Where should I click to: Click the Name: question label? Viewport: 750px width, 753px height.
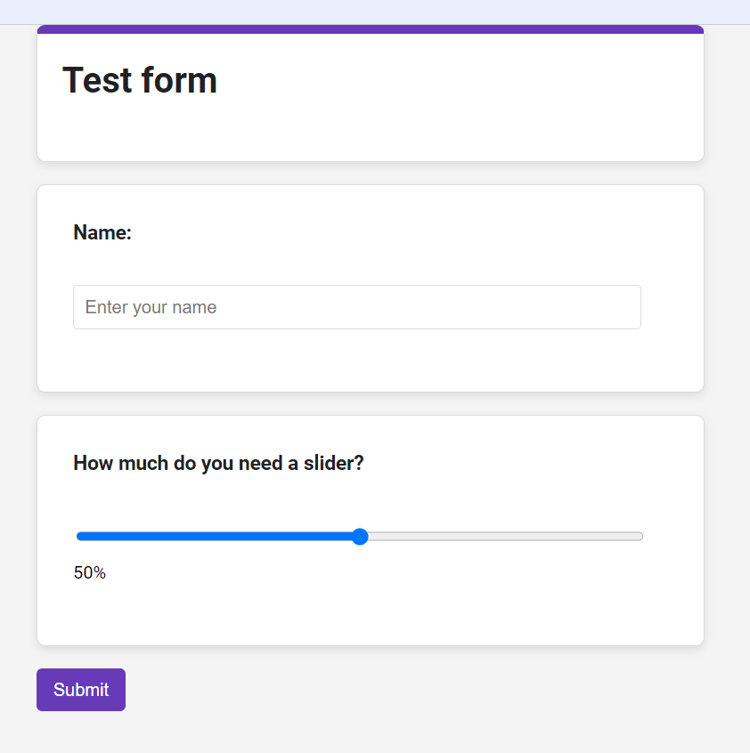point(102,232)
